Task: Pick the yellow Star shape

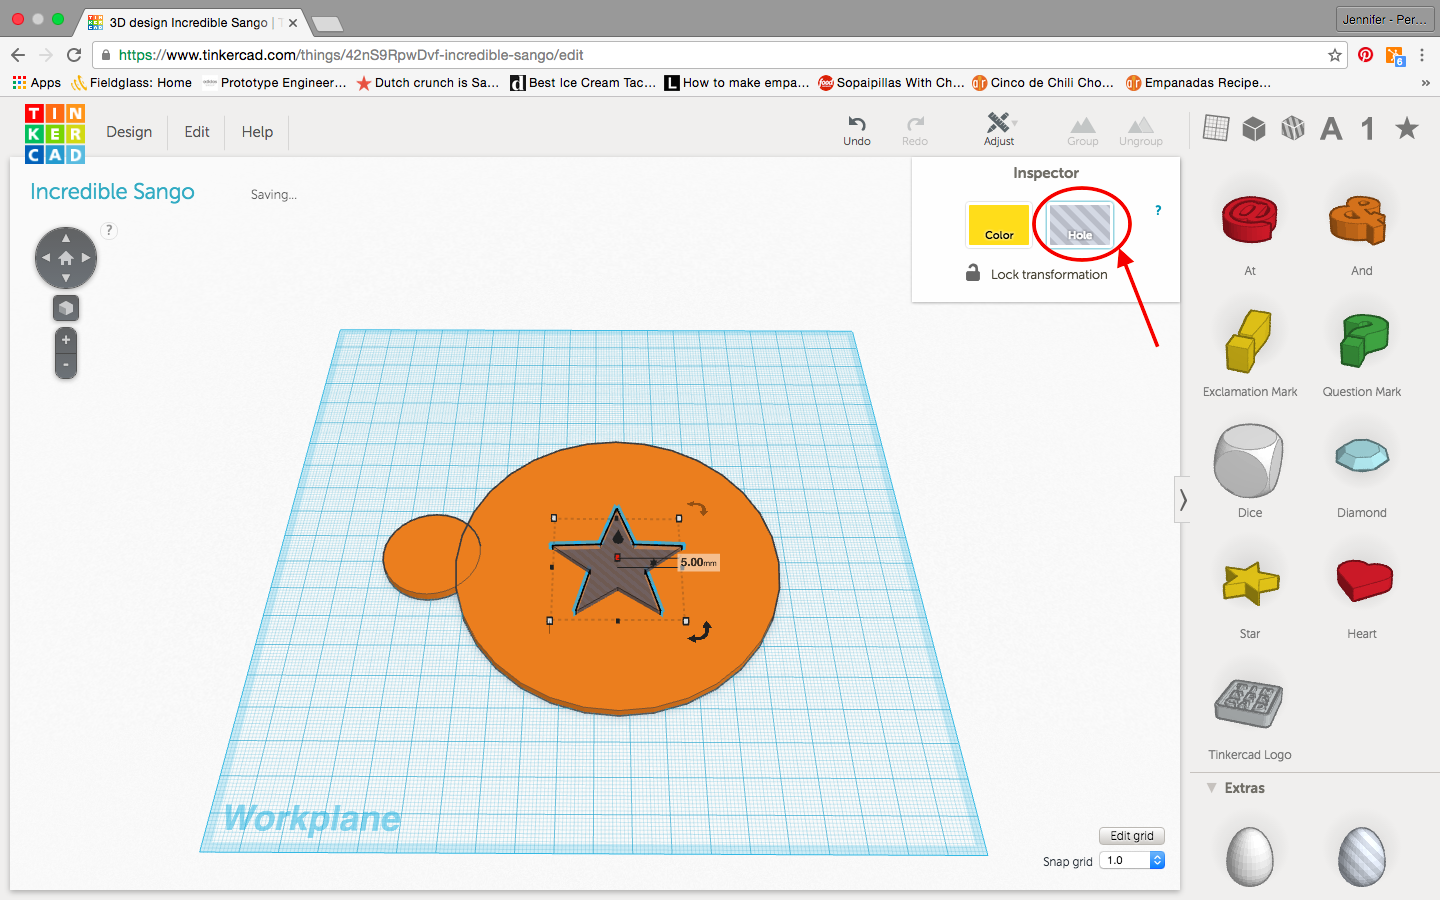Action: pyautogui.click(x=1250, y=583)
